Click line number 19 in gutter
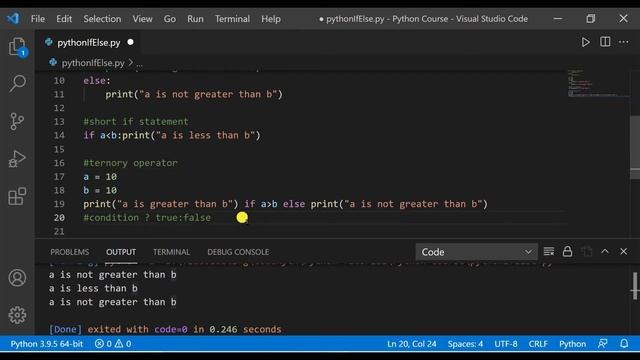Viewport: 640px width, 360px height. pos(59,204)
